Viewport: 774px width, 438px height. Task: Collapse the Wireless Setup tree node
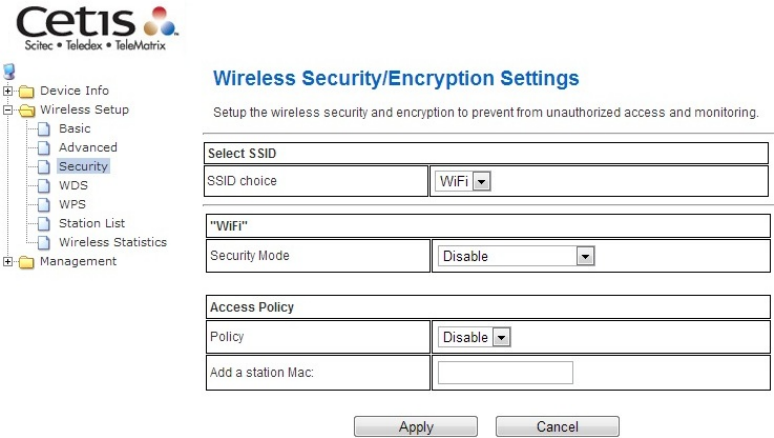(7, 110)
